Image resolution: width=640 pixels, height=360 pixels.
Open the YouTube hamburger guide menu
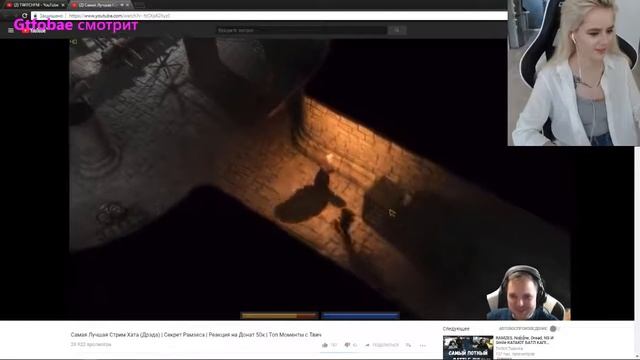[x=11, y=30]
